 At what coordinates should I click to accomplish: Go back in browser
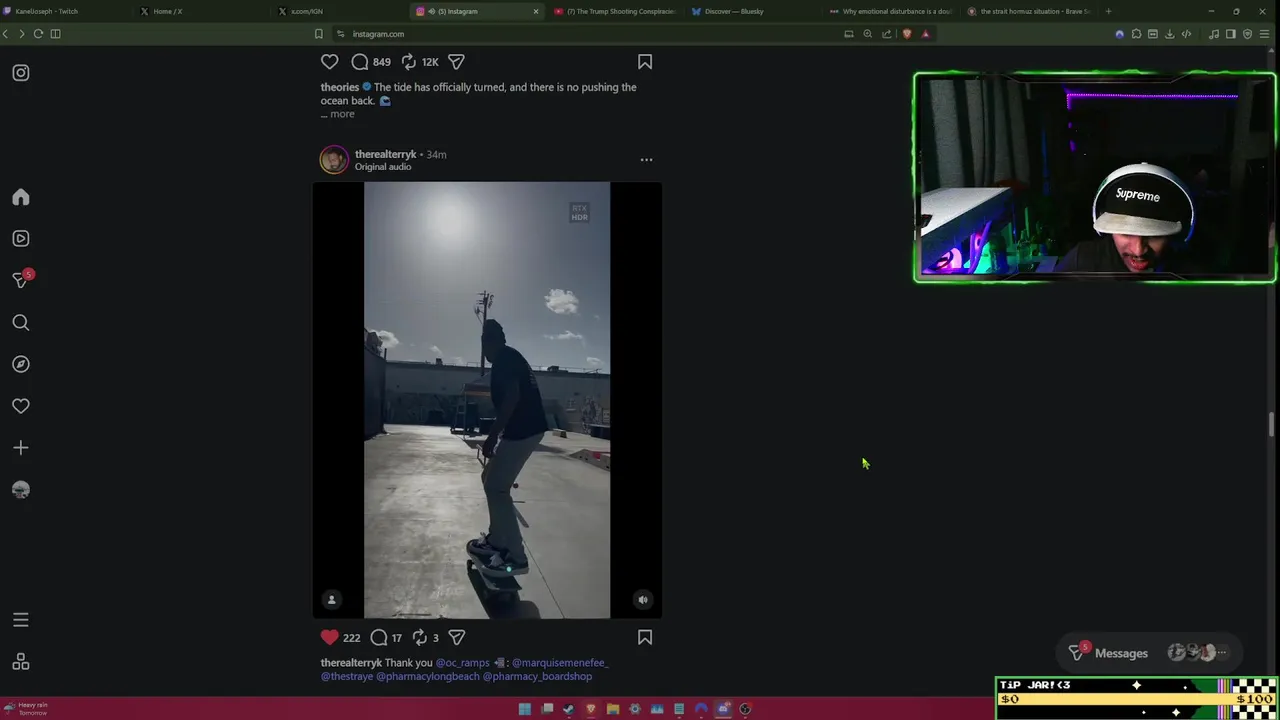pos(6,34)
